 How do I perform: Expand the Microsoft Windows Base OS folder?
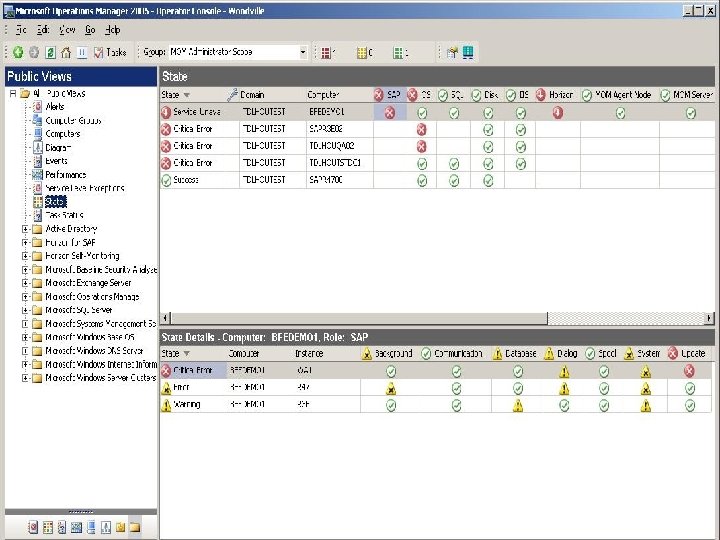pos(26,338)
